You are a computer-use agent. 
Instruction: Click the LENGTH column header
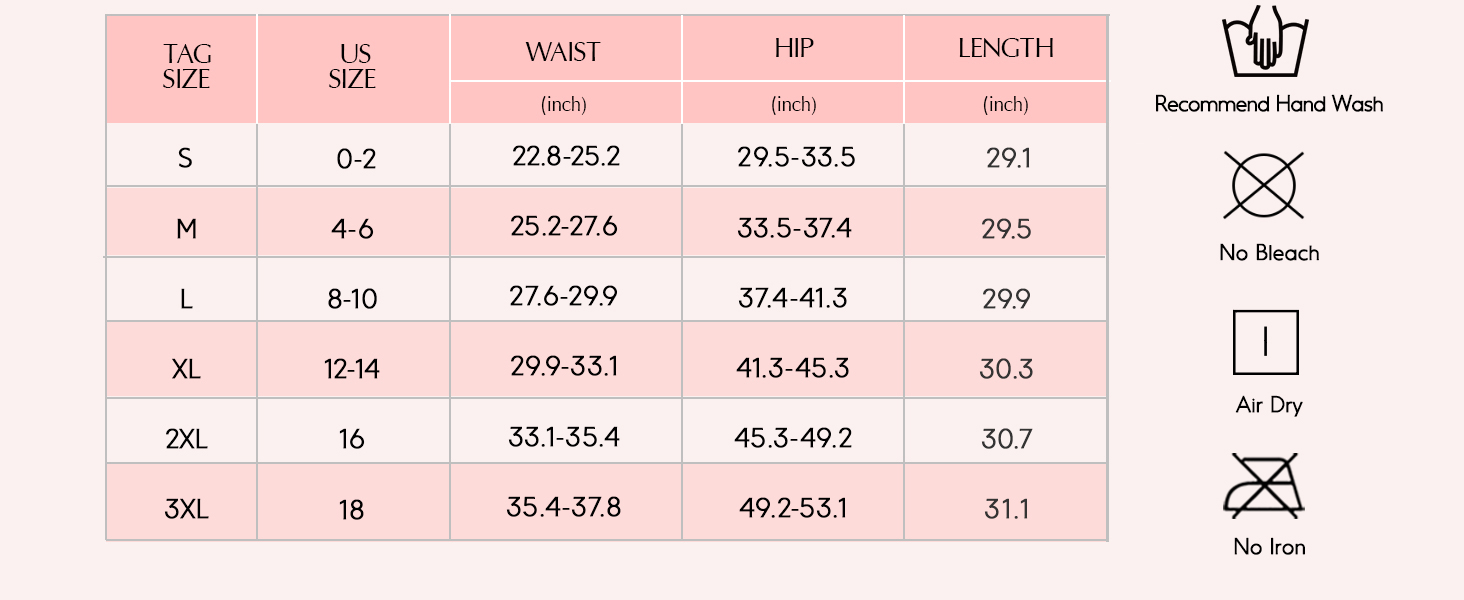pos(1006,49)
